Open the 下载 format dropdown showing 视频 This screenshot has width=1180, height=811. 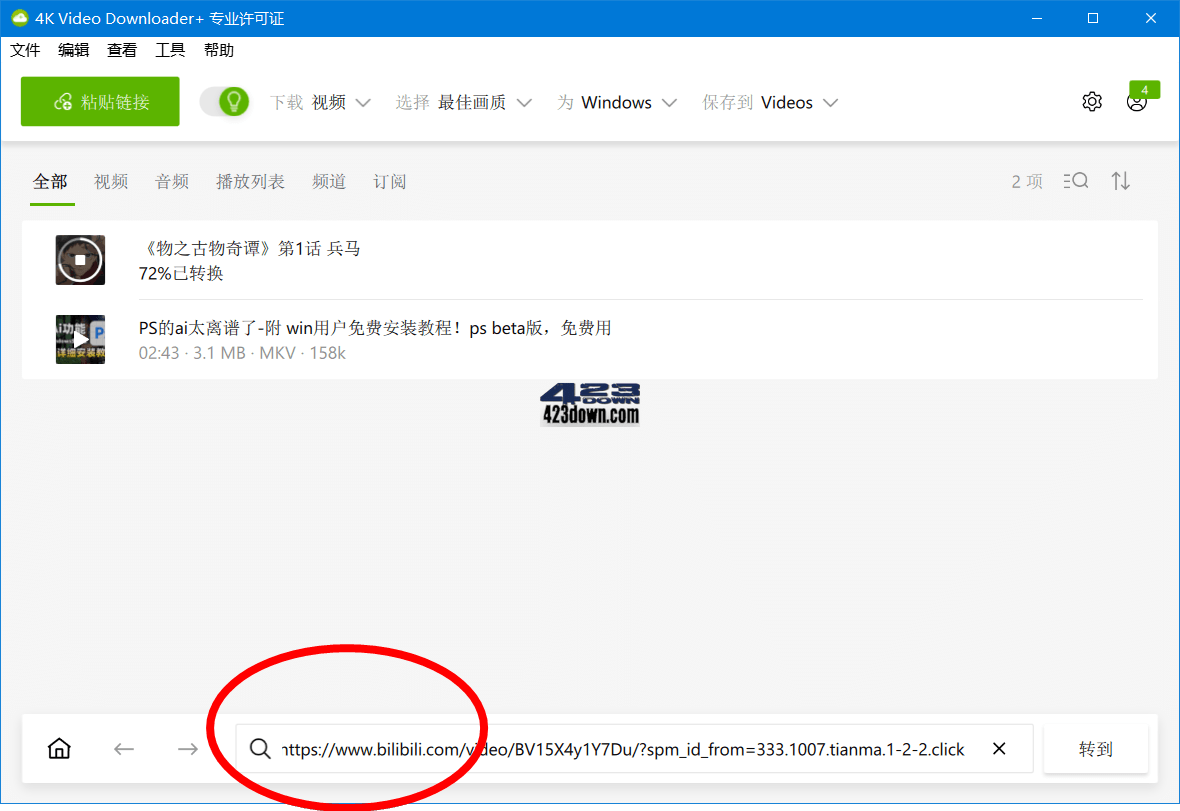pos(340,101)
